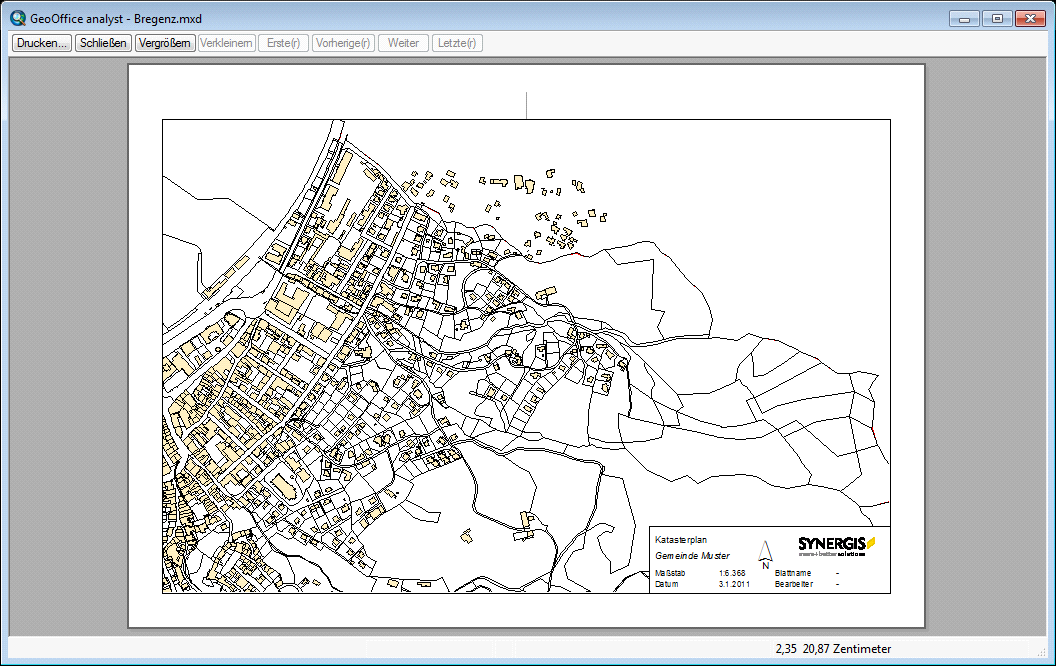Click the Blattname field in title block
Viewport: 1056px width, 666px height.
pyautogui.click(x=794, y=573)
